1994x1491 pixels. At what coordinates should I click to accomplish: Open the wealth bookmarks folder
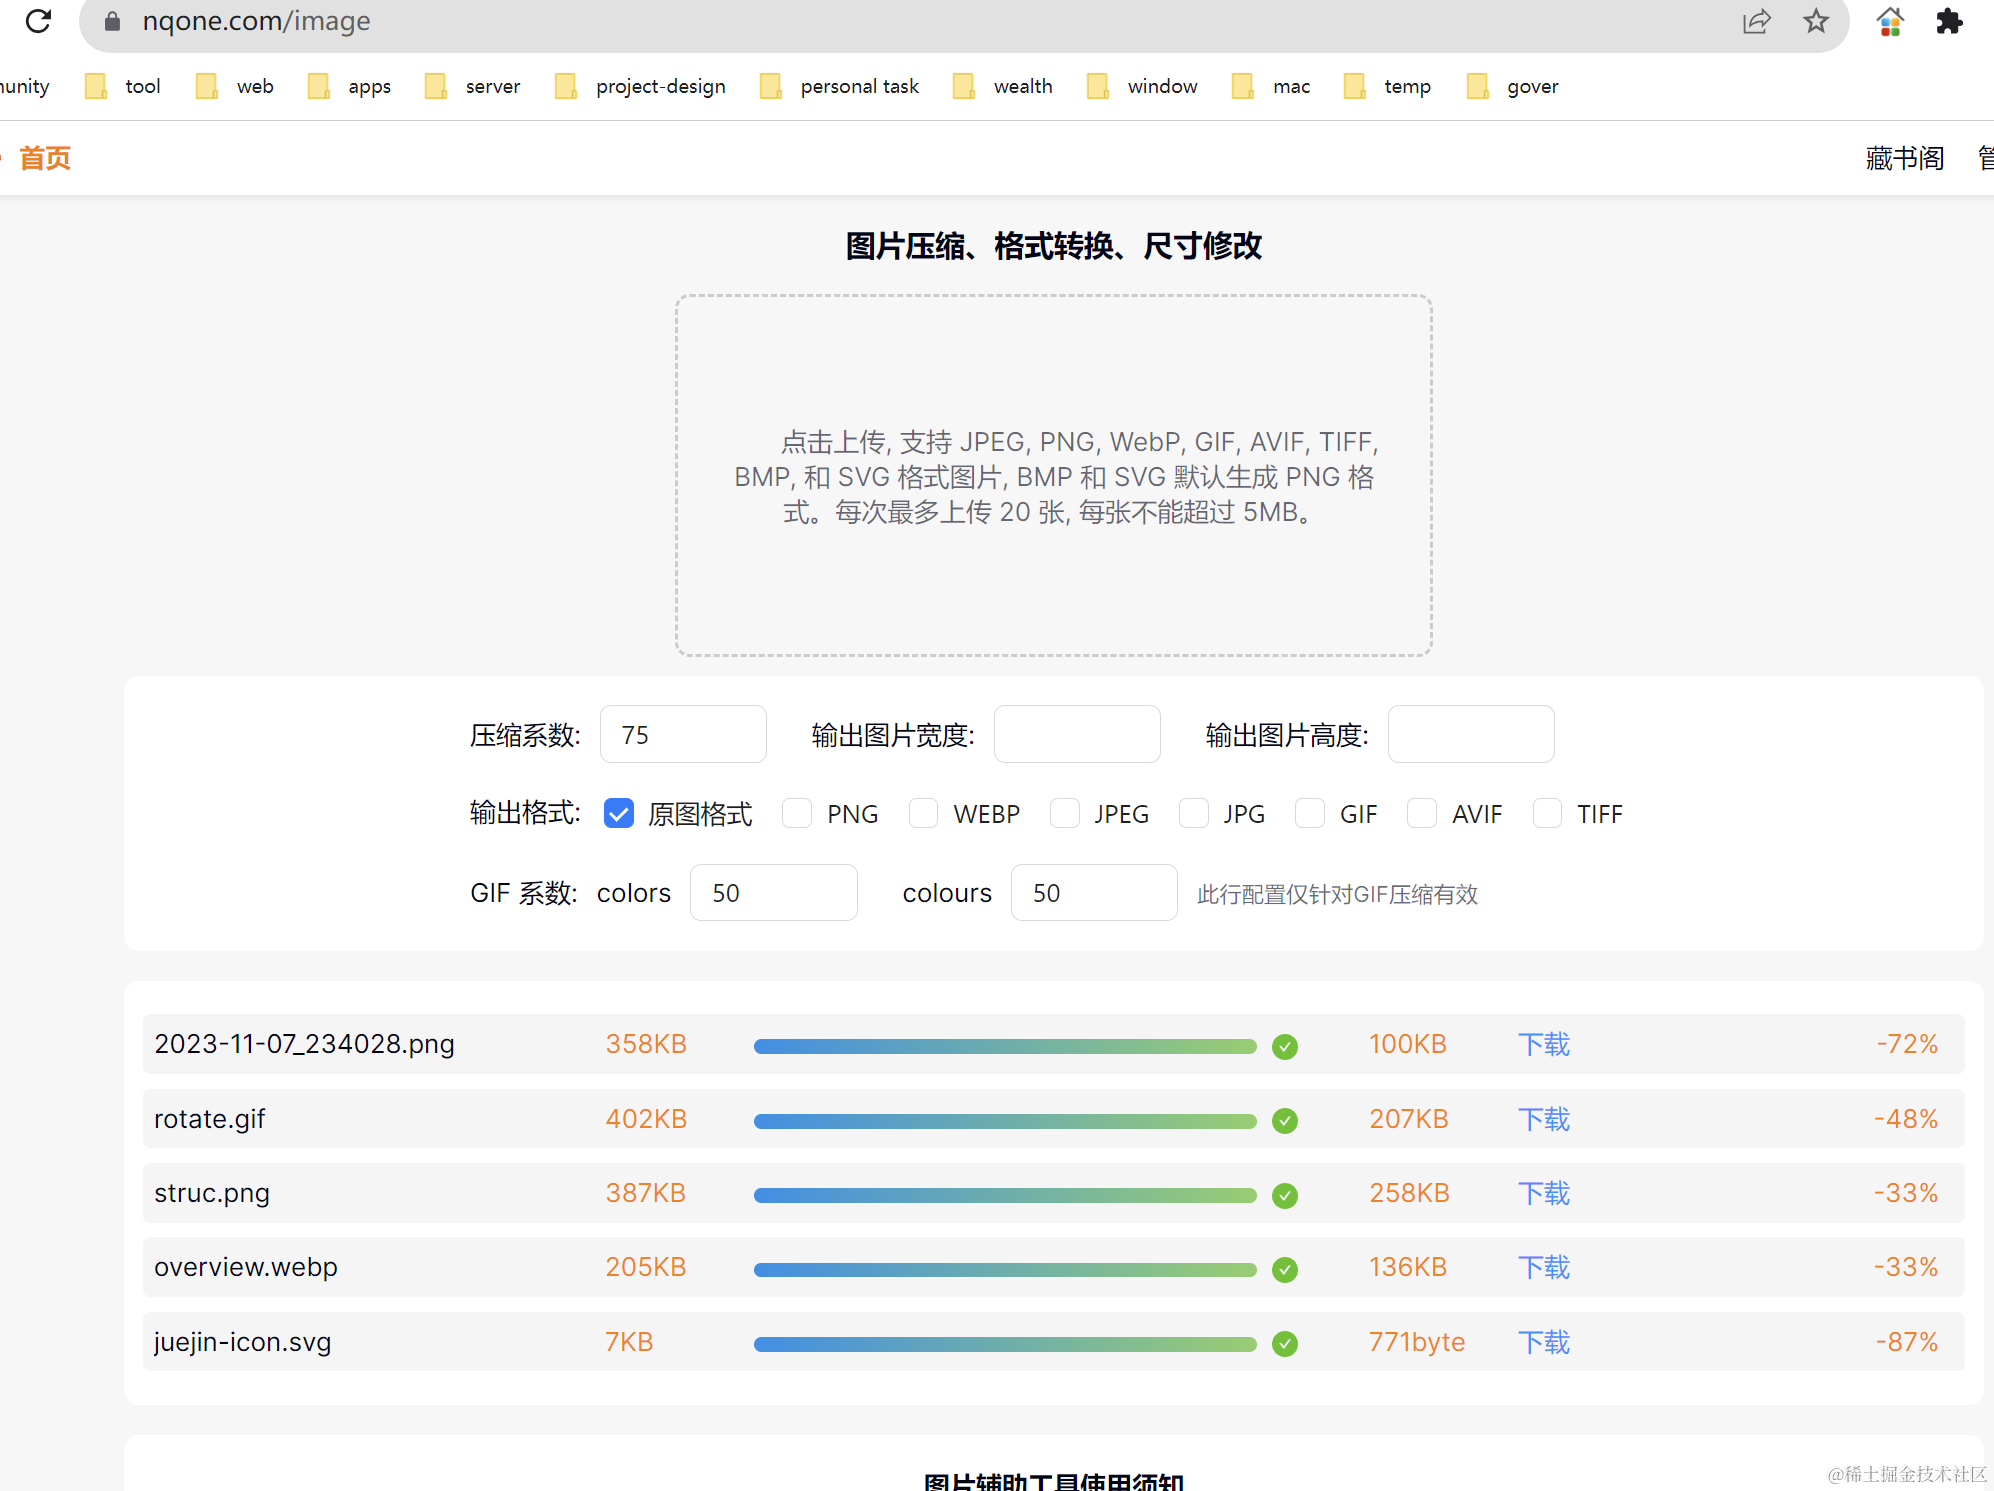tap(1023, 86)
